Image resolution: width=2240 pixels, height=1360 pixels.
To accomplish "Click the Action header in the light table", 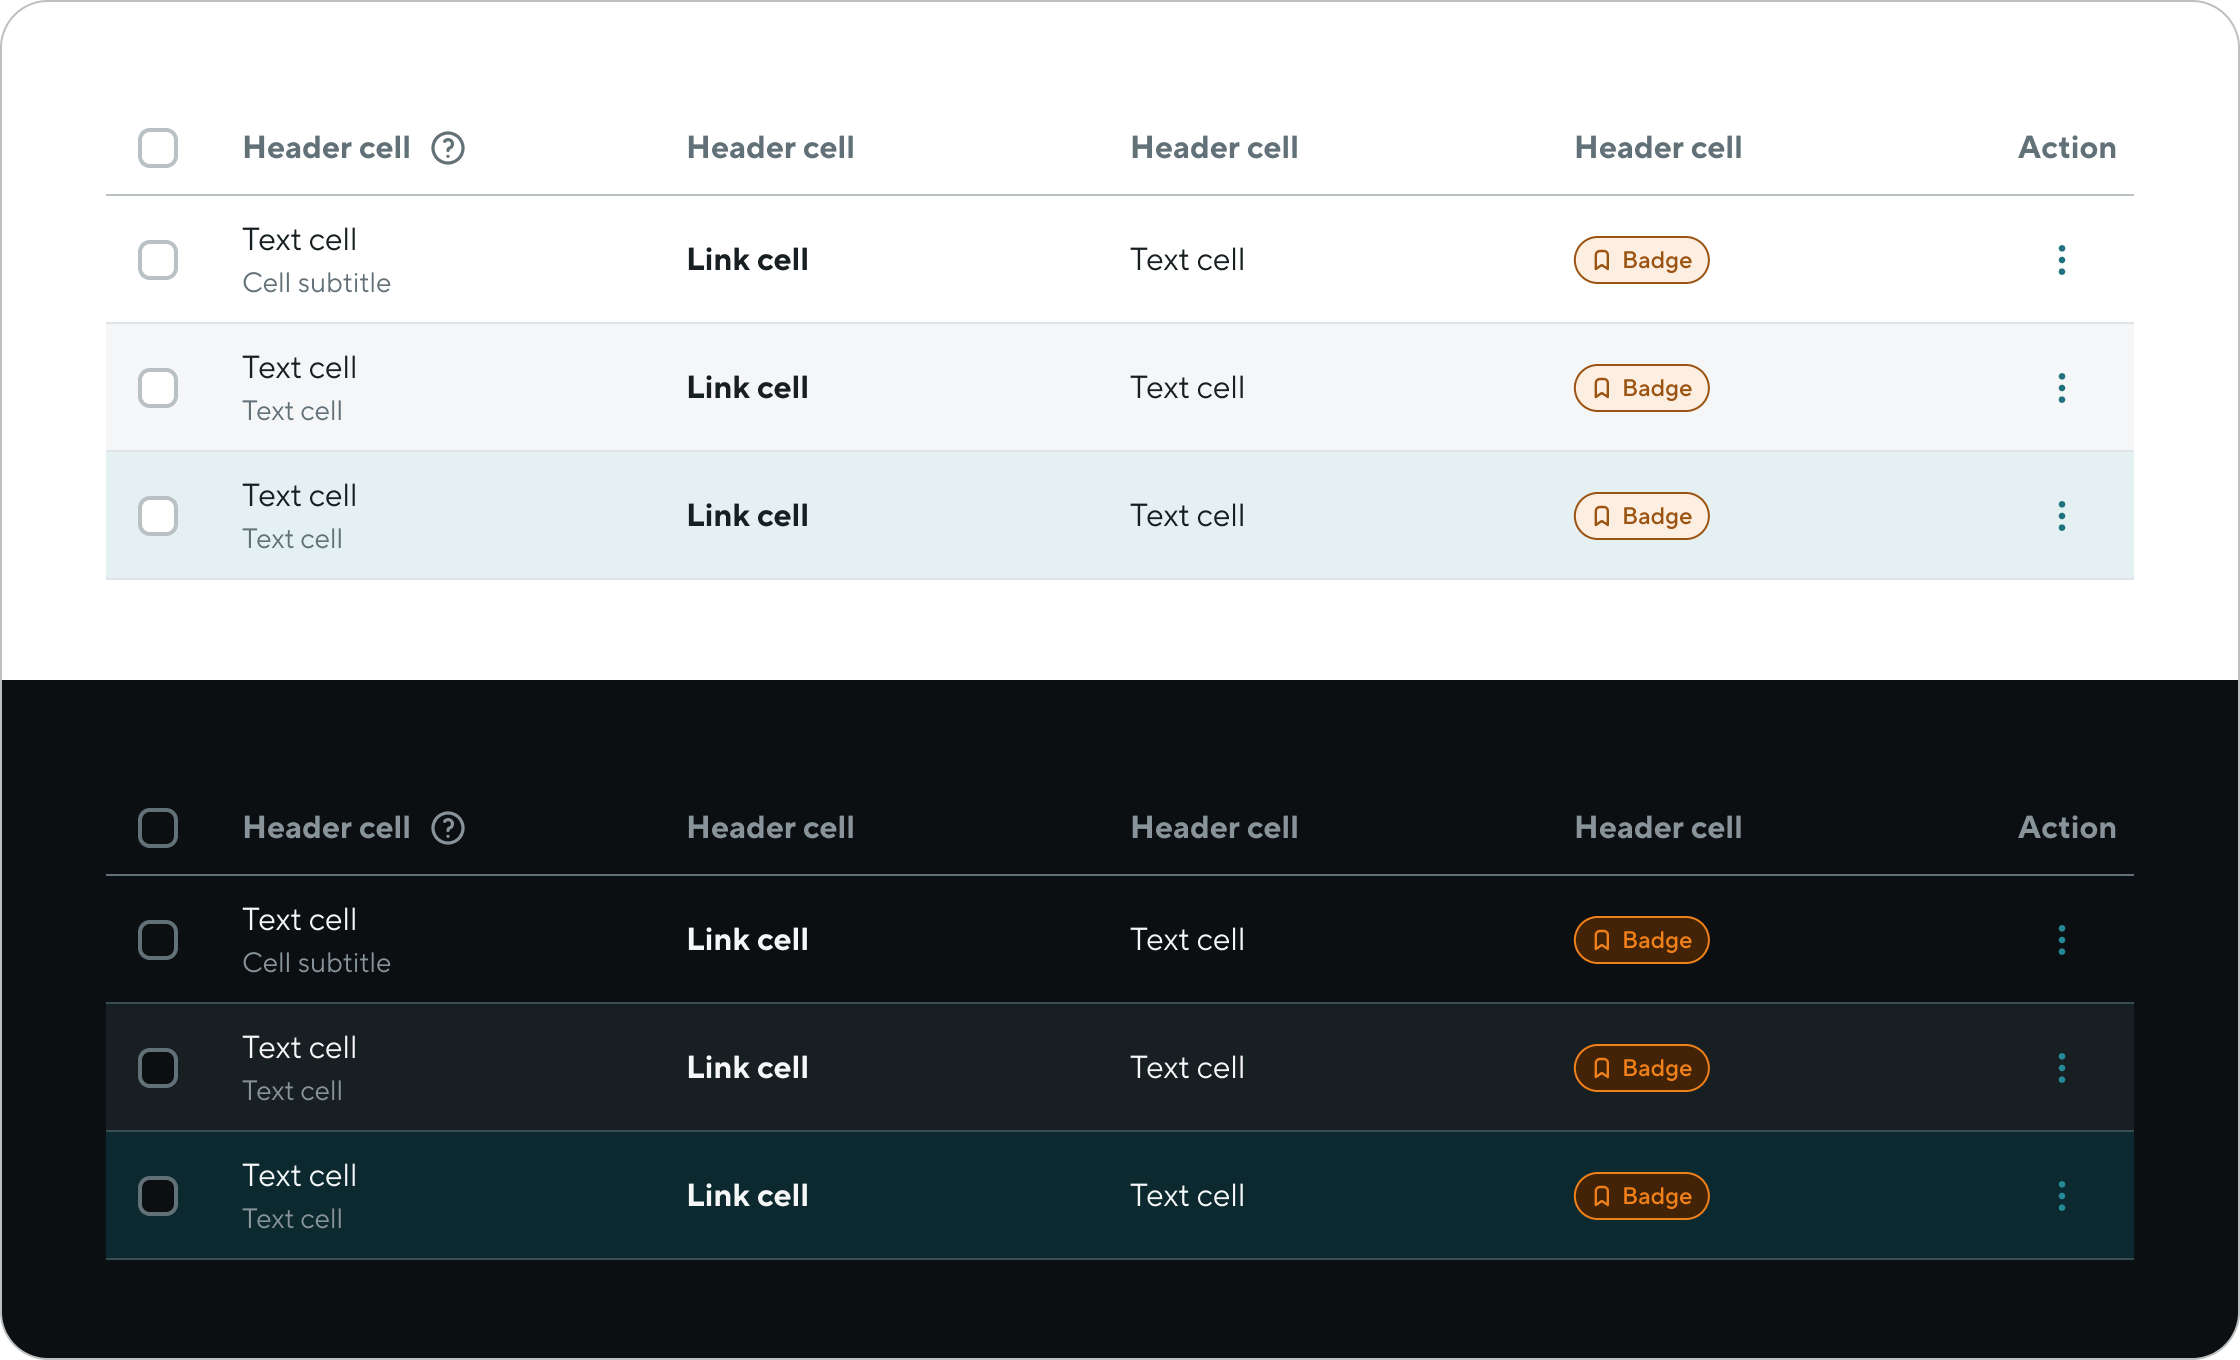I will pyautogui.click(x=2067, y=148).
